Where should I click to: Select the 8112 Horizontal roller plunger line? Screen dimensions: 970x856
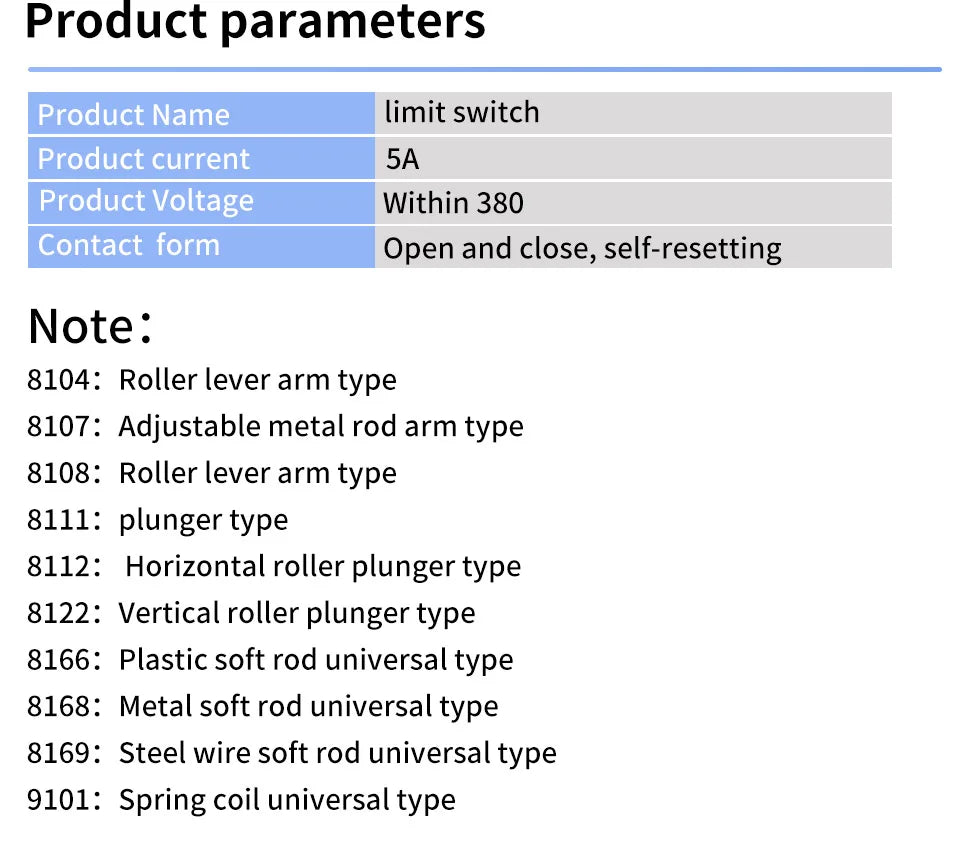point(274,567)
